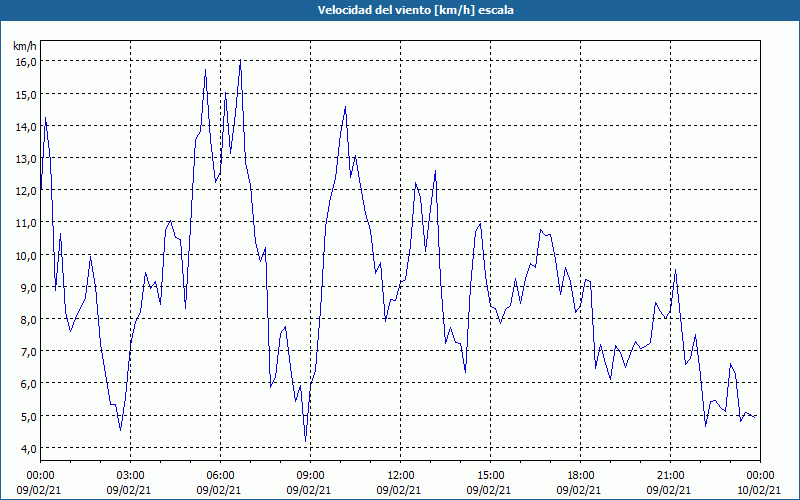Screen dimensions: 800x500
Task: Click the 8,0 value on the vertical axis
Action: tap(28, 320)
